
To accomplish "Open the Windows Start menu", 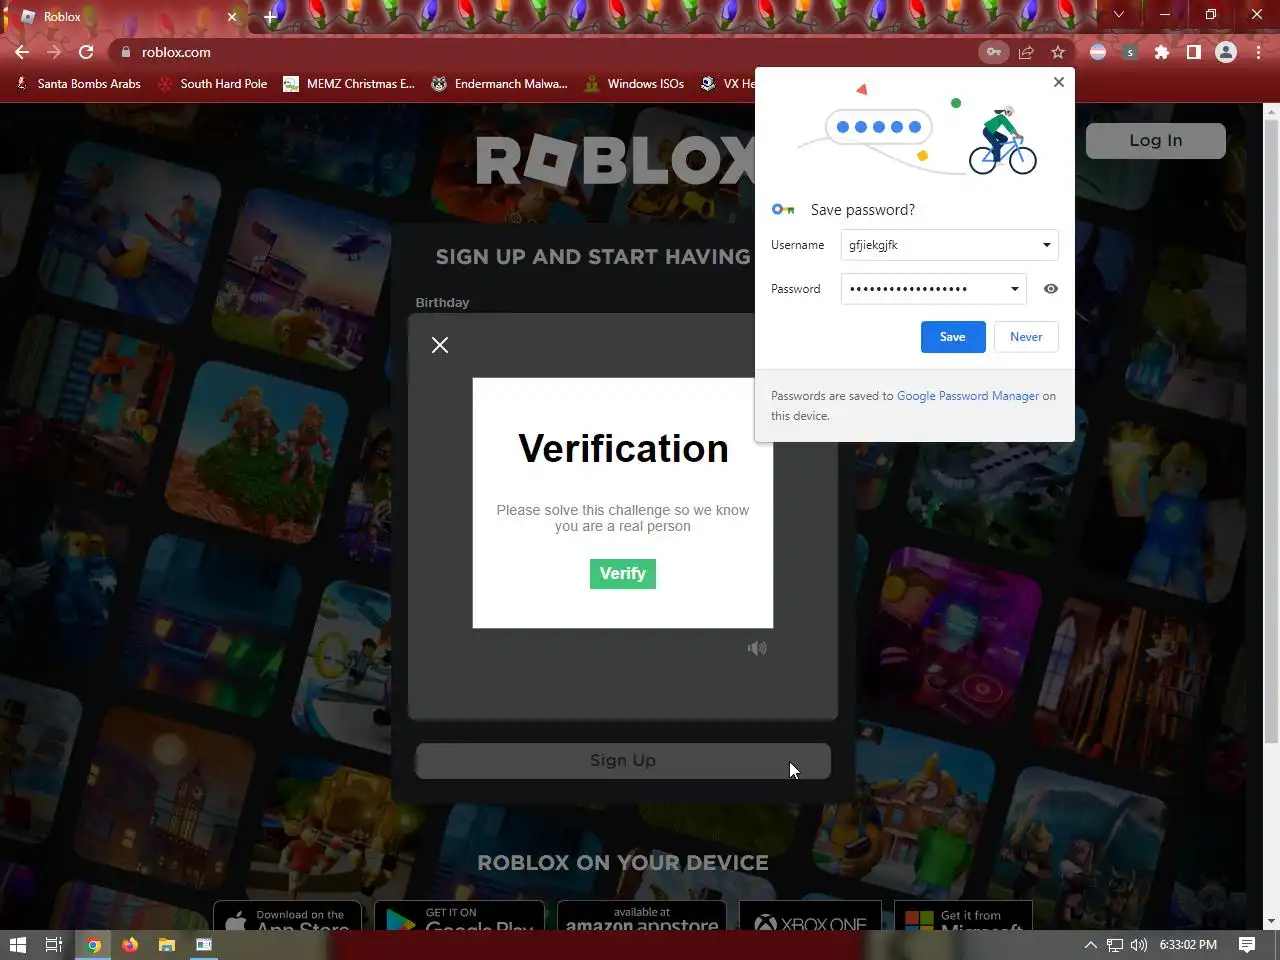I will [17, 944].
